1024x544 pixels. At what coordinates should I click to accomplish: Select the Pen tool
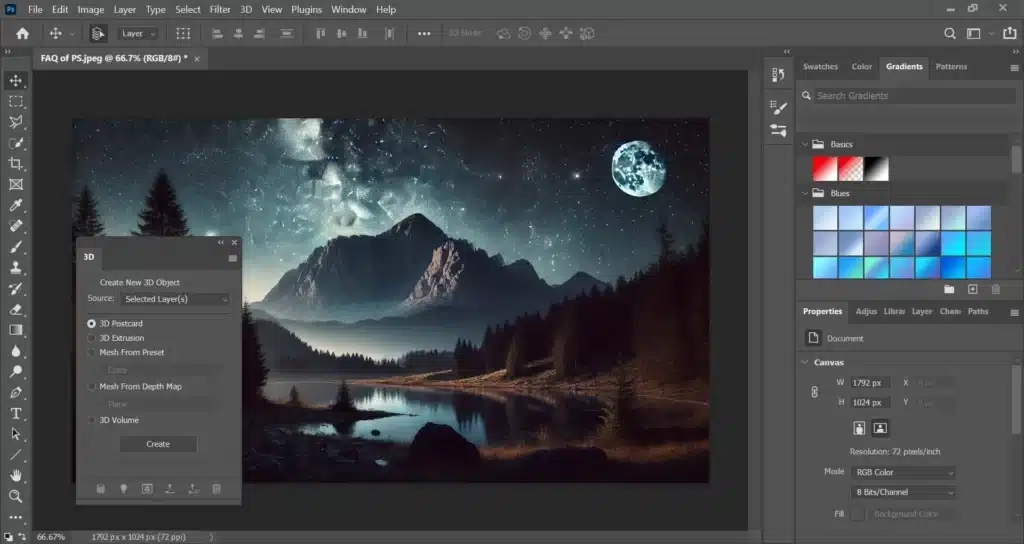click(16, 392)
